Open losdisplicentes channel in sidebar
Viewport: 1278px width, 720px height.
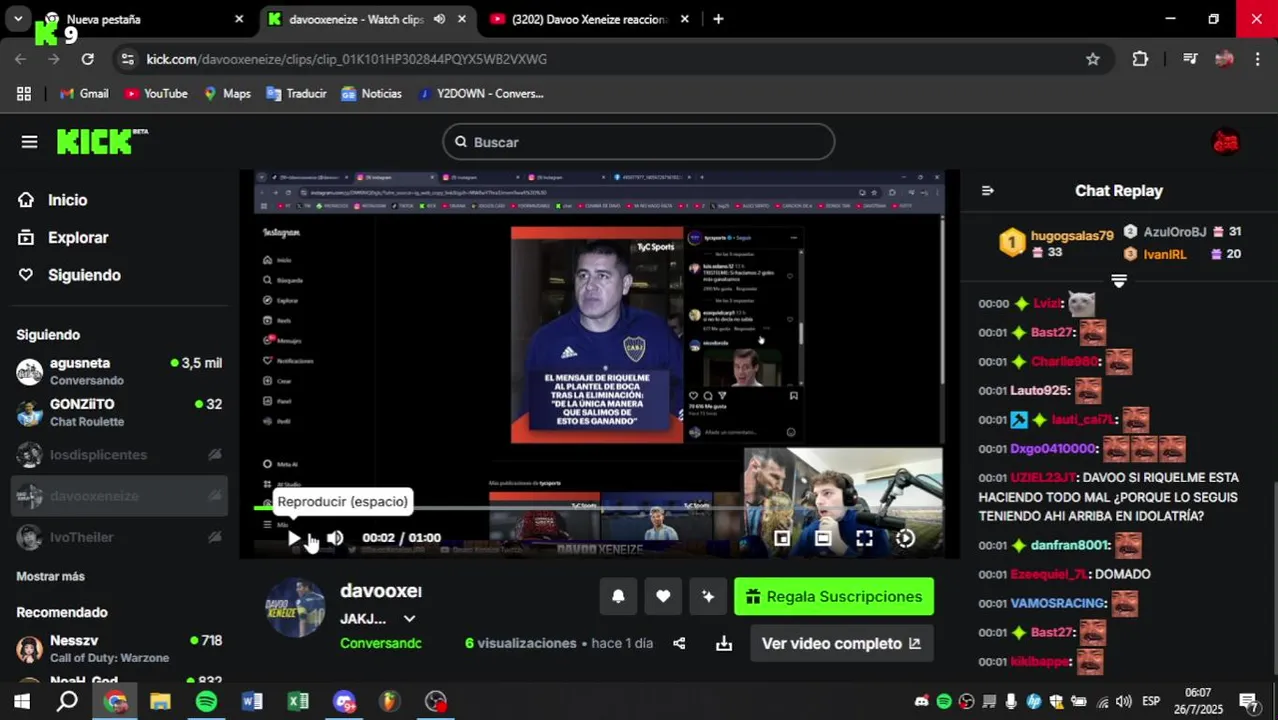[119, 454]
